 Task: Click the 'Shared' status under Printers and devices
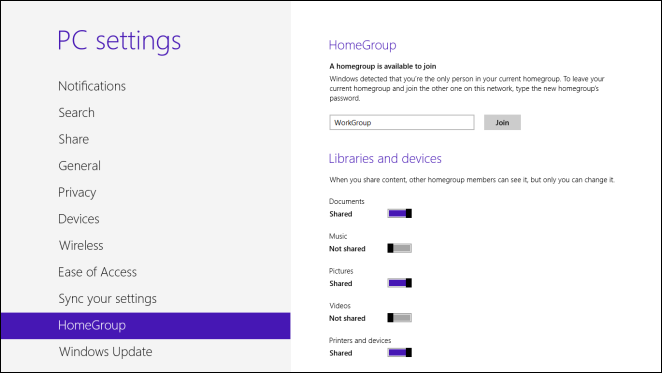(341, 353)
